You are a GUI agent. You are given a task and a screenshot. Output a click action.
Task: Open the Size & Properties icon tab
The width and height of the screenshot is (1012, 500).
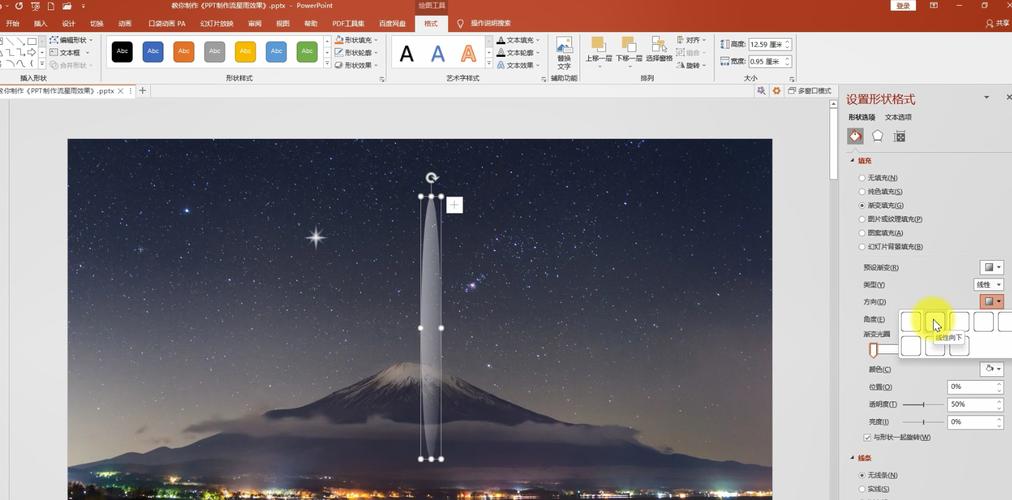900,136
